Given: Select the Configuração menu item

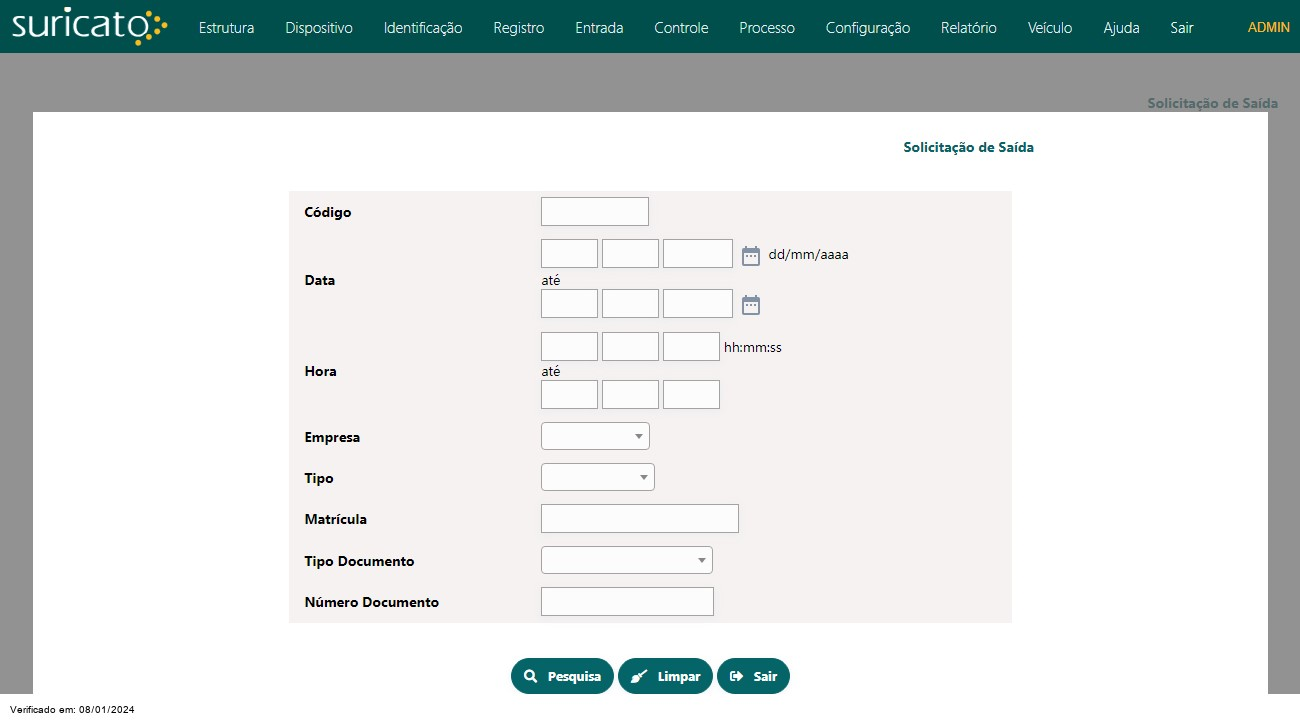Looking at the screenshot, I should [x=867, y=28].
